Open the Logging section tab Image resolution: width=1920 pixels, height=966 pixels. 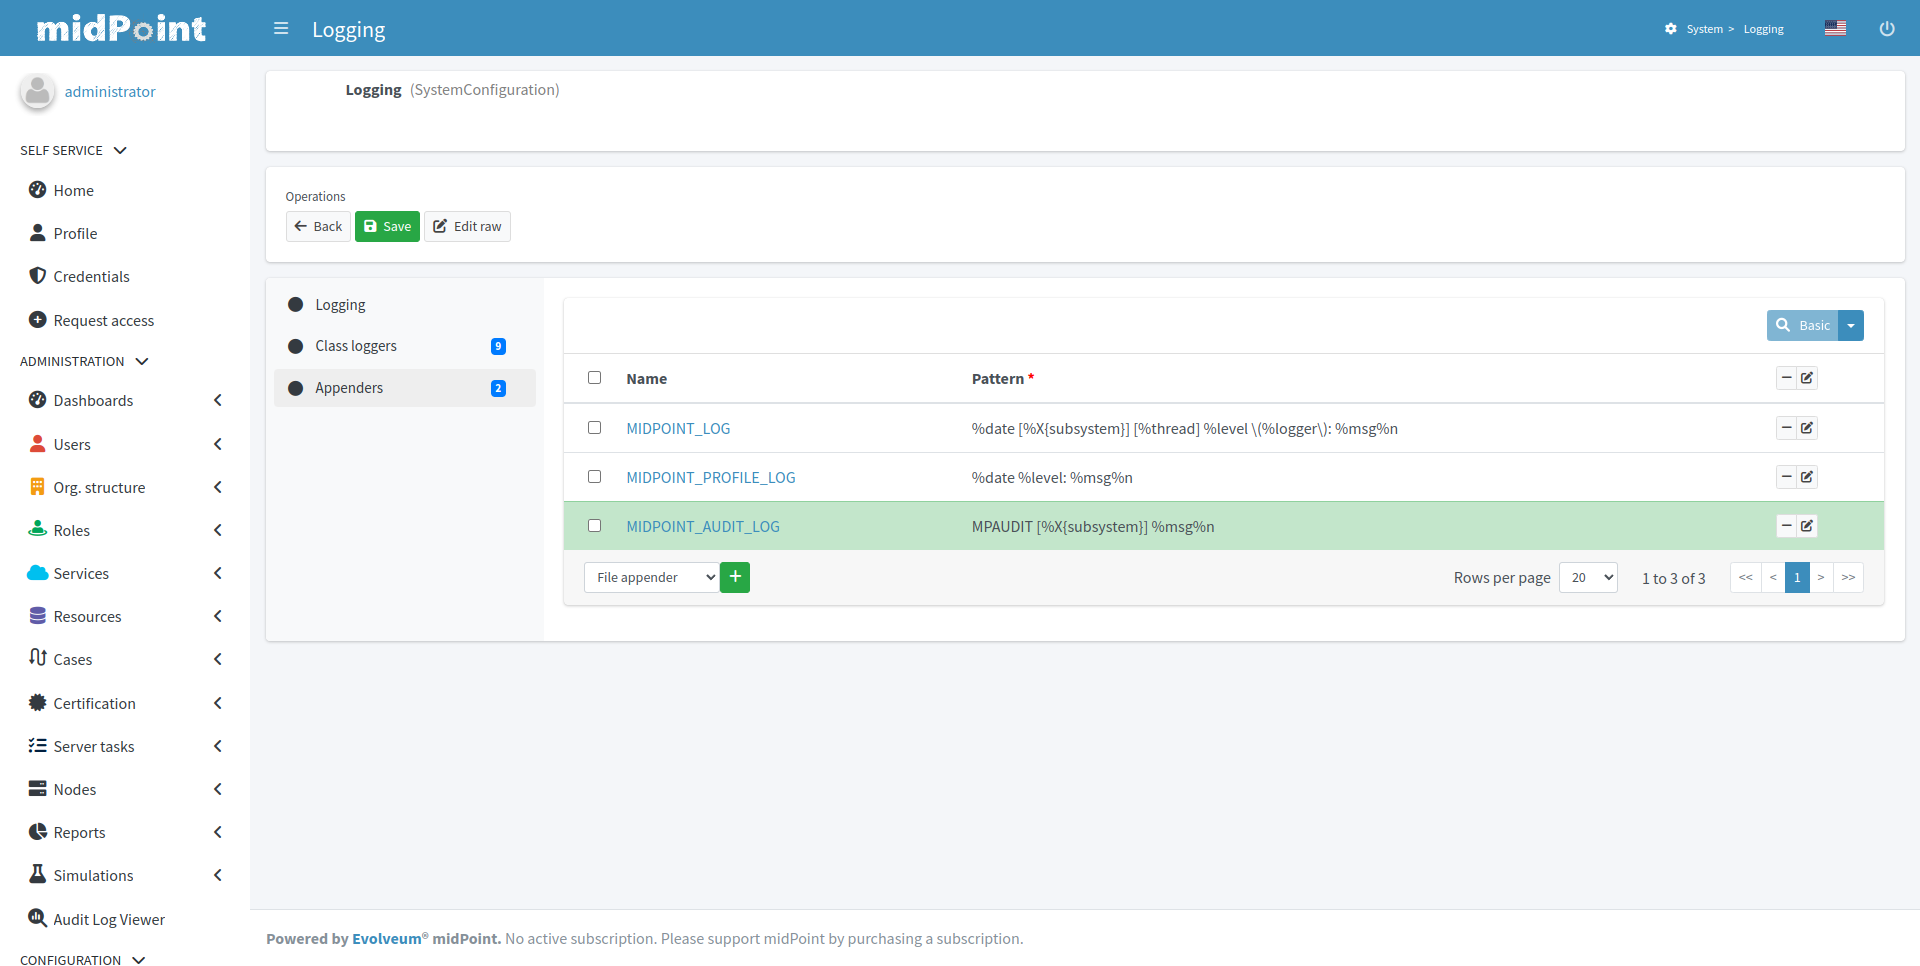click(405, 305)
